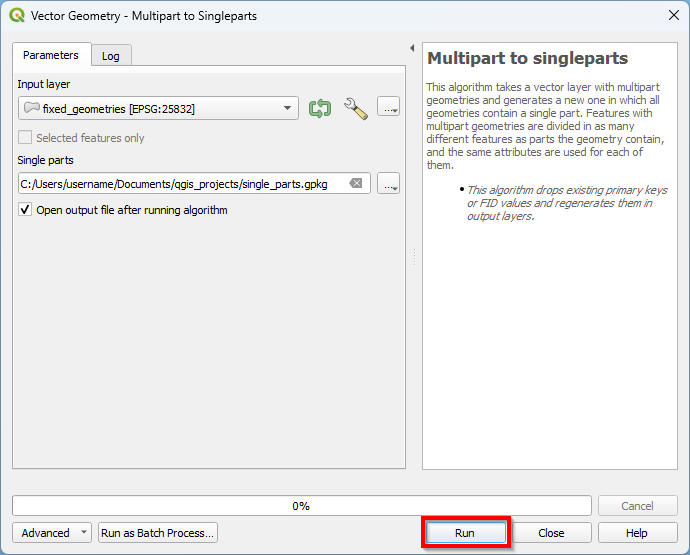
Task: Click Run as Batch Process button
Action: 158,533
